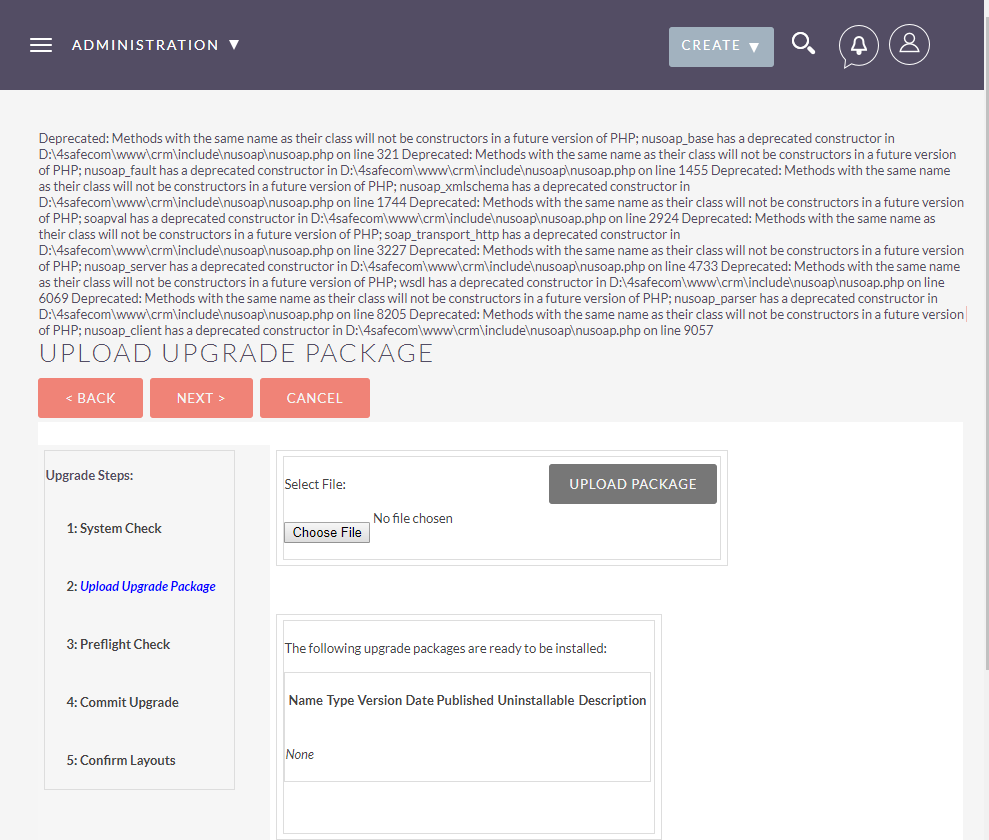
Task: Click the Name column header
Action: pos(306,701)
